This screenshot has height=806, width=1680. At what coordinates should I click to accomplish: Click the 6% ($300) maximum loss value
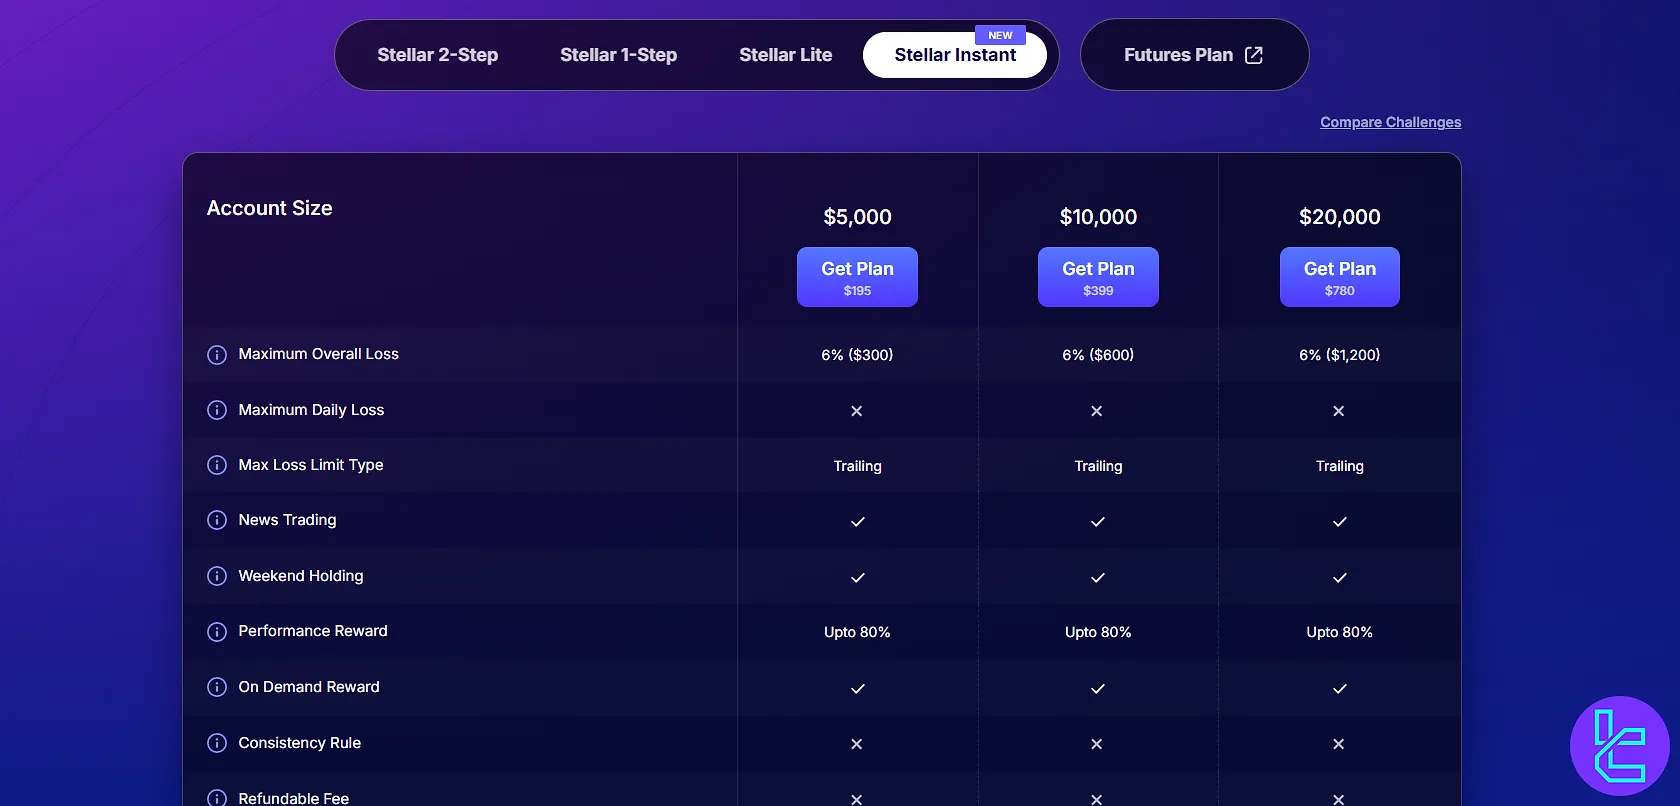point(857,355)
